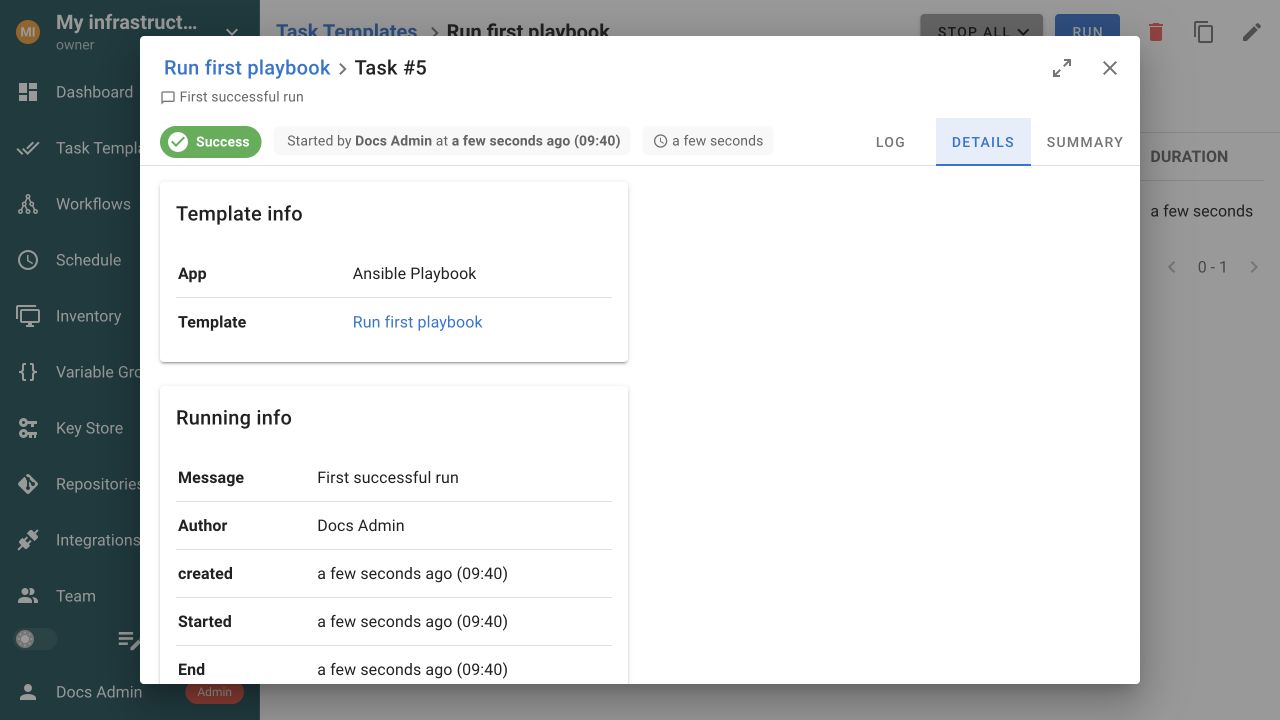
Task: Switch to the LOG tab
Action: (890, 142)
